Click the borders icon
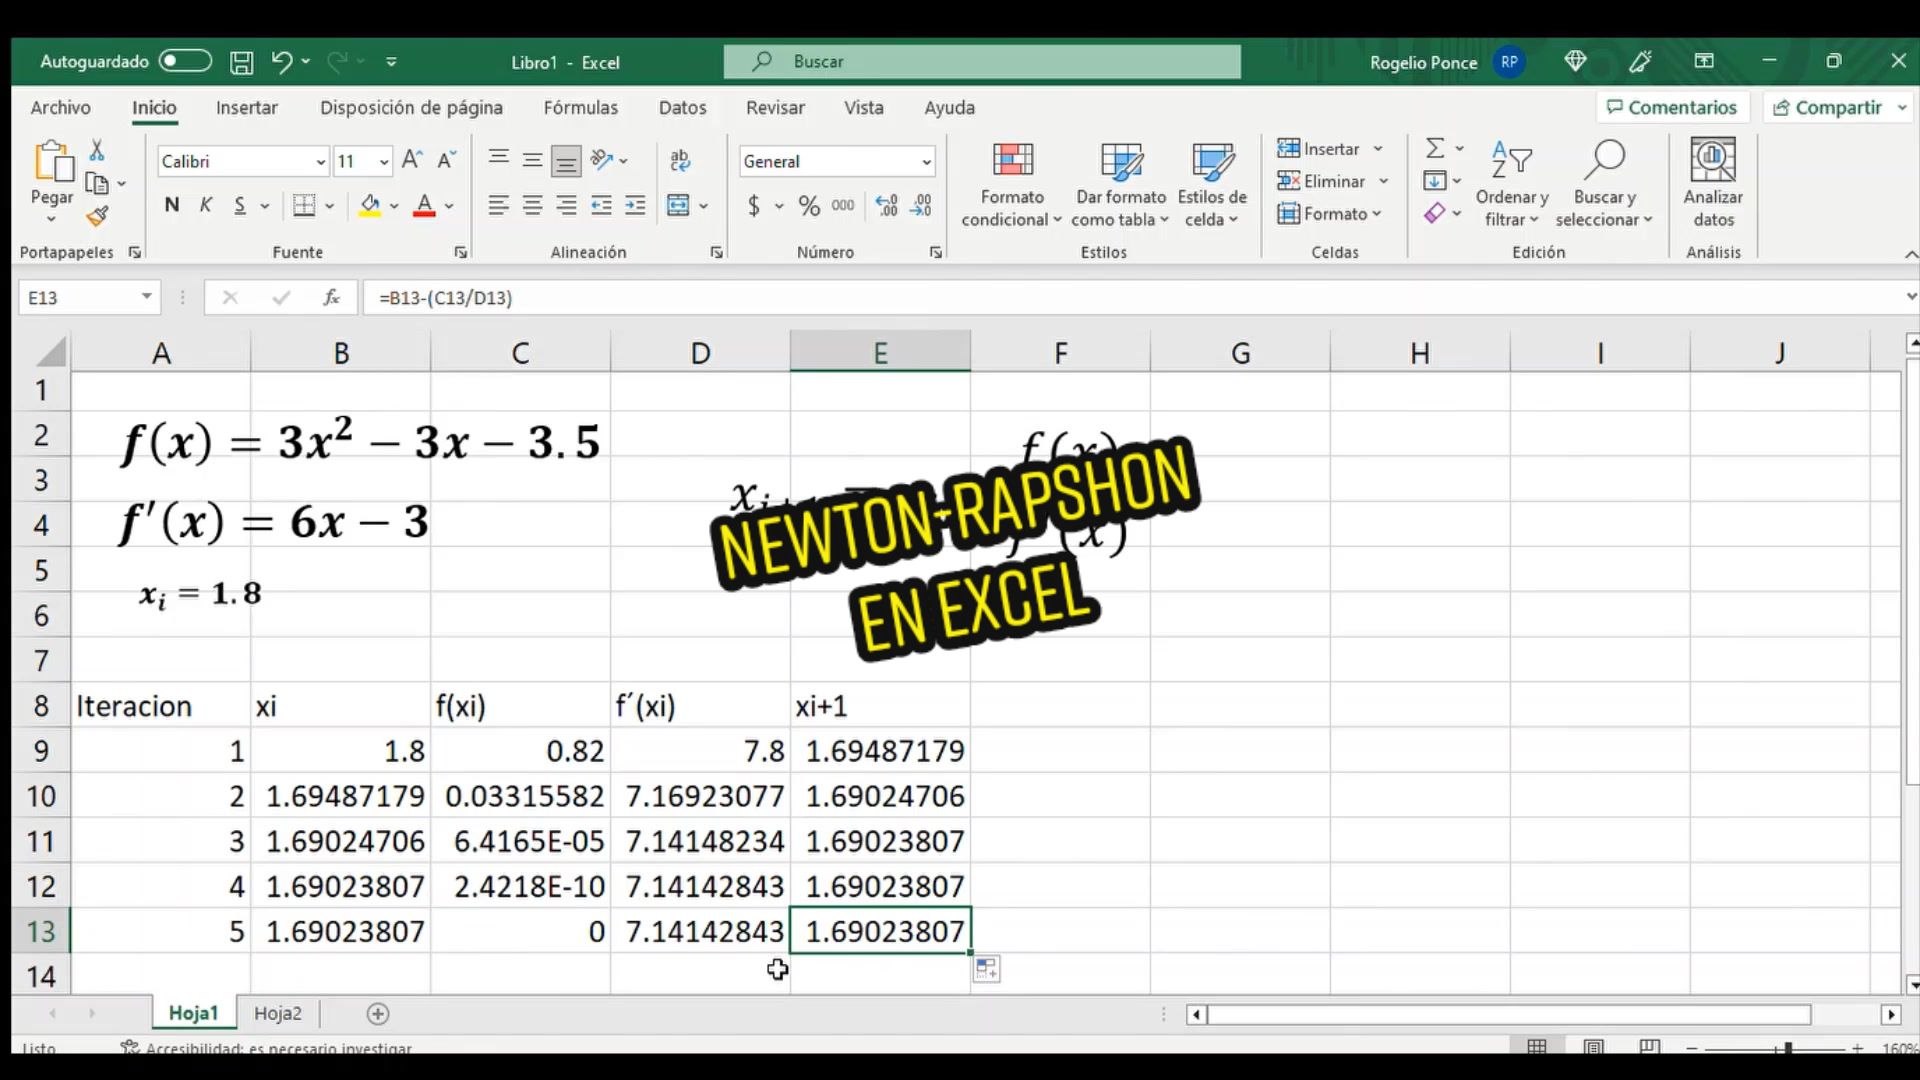 coord(304,205)
